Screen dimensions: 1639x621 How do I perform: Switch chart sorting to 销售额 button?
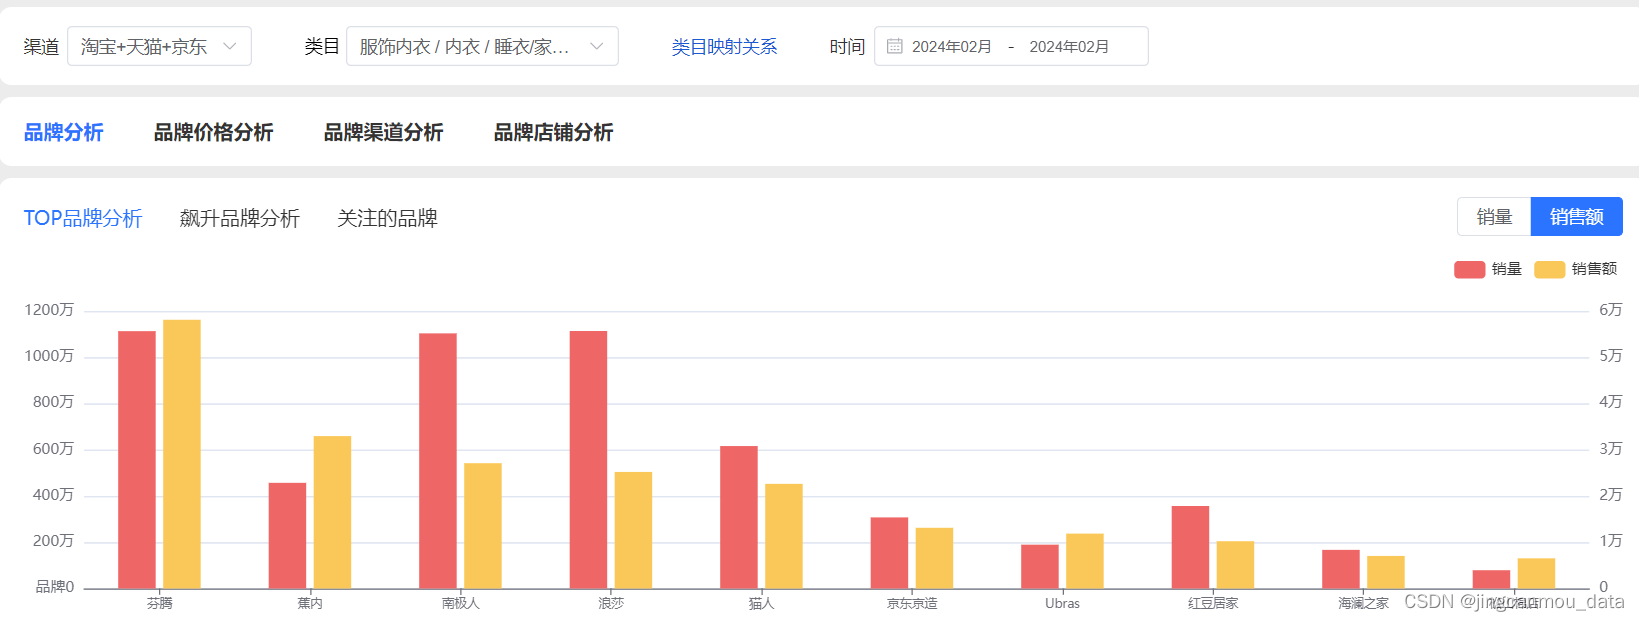1577,217
